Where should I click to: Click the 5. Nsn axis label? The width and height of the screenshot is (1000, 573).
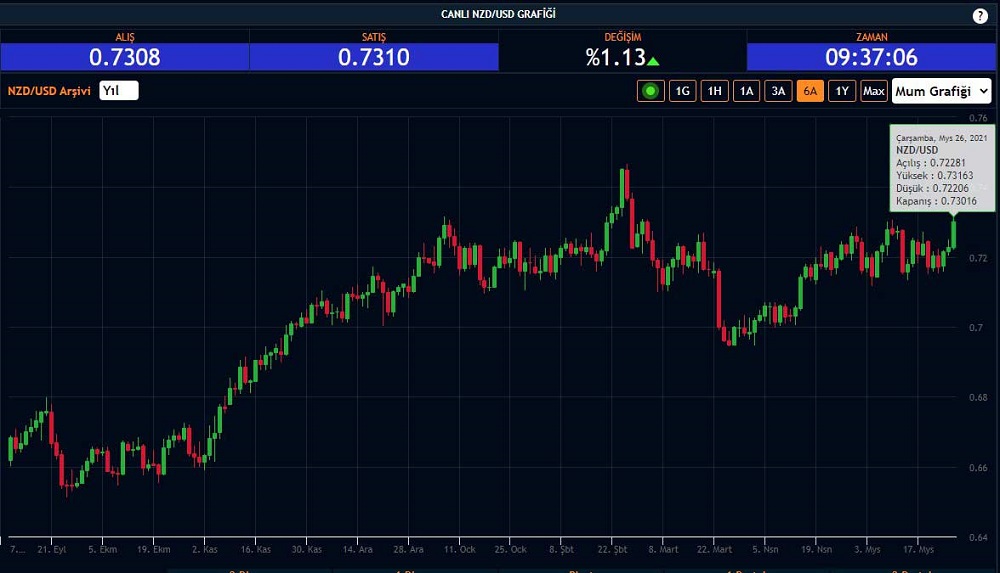click(x=765, y=549)
